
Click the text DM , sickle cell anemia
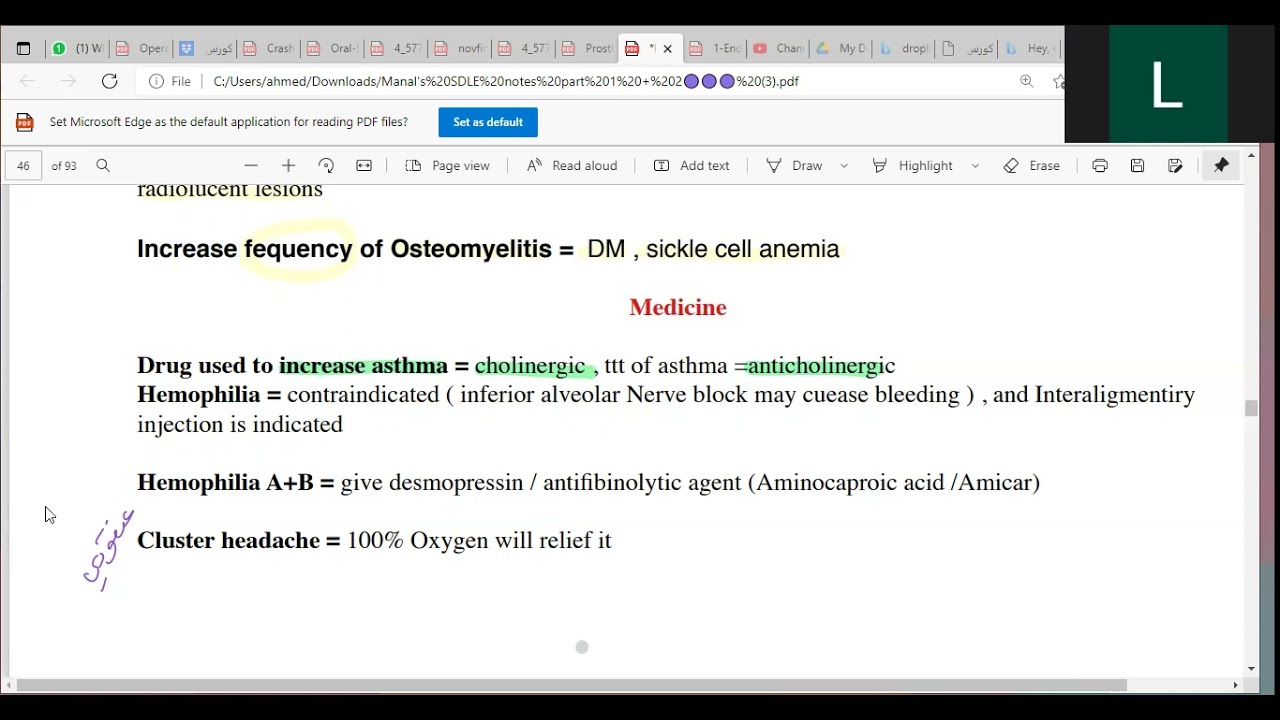pos(713,249)
